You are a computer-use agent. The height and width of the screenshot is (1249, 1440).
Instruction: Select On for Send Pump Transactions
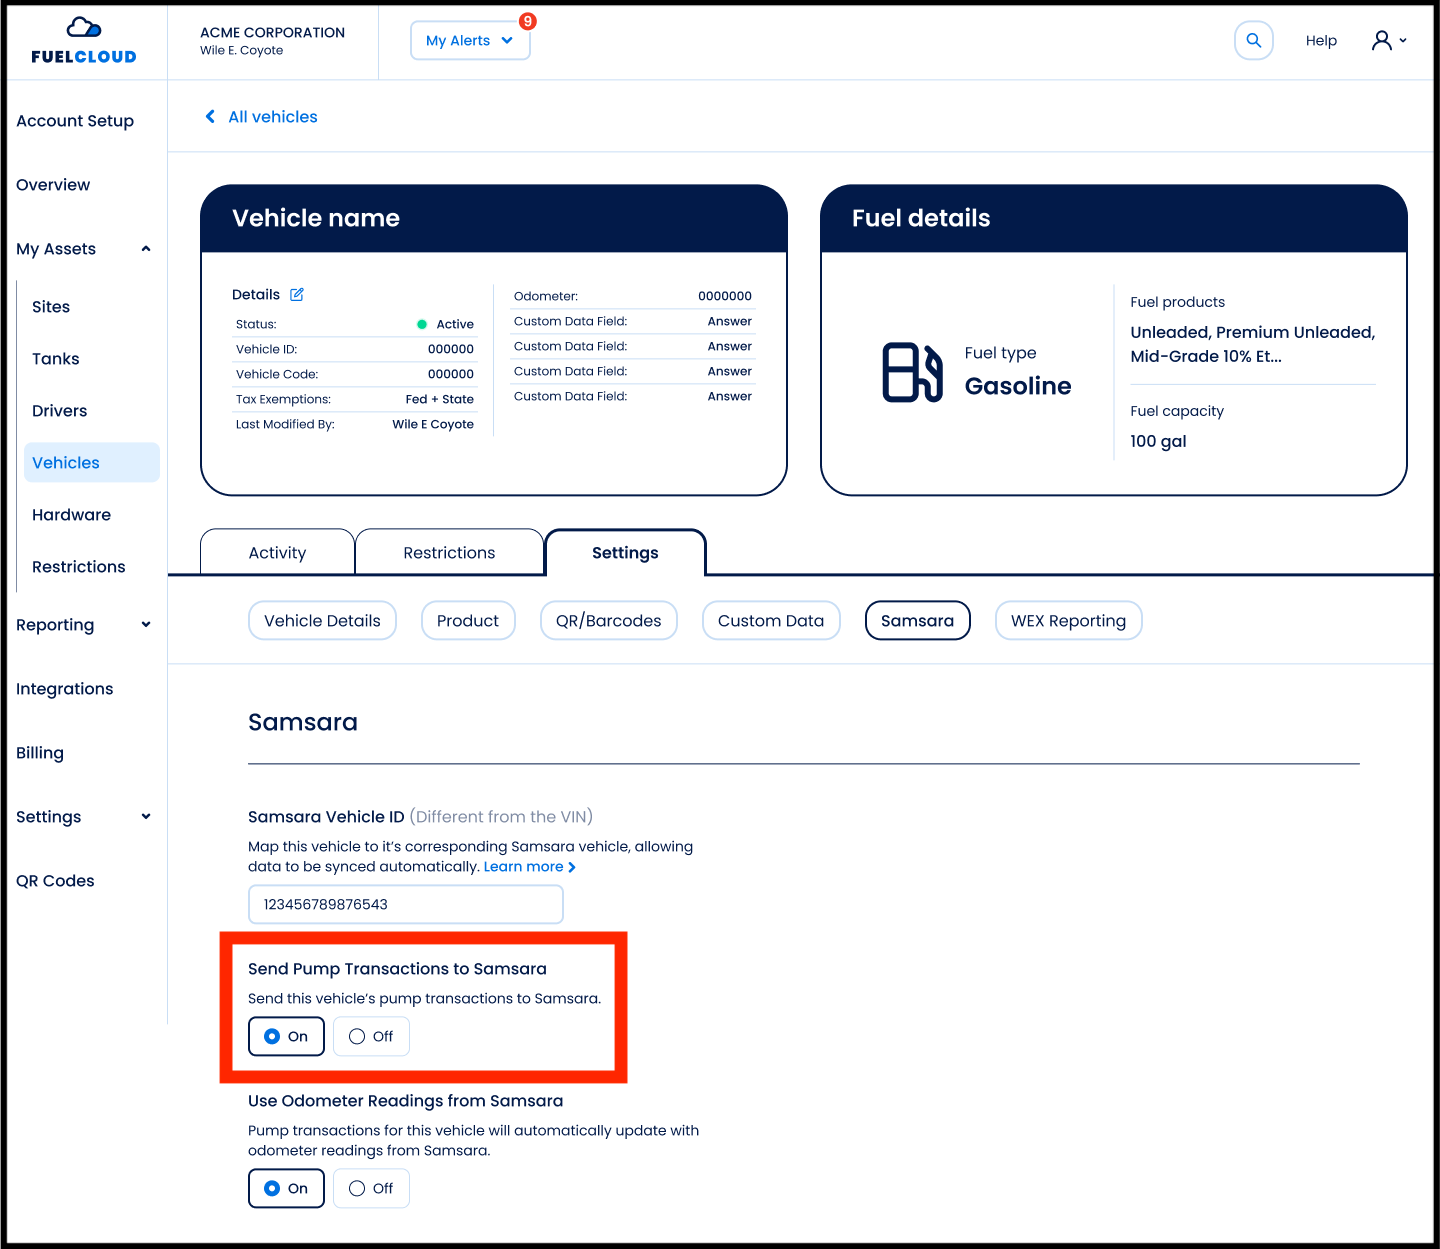286,1036
